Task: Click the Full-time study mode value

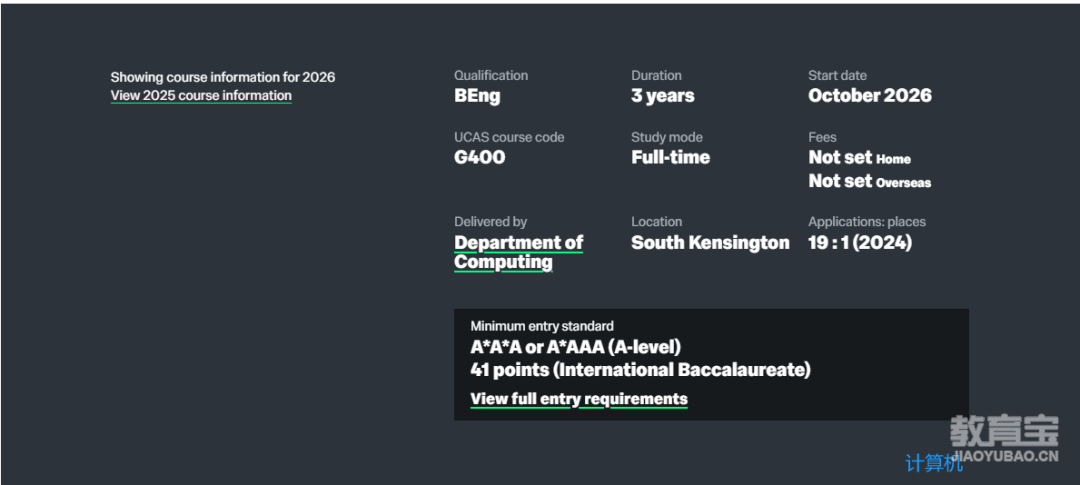Action: (670, 158)
